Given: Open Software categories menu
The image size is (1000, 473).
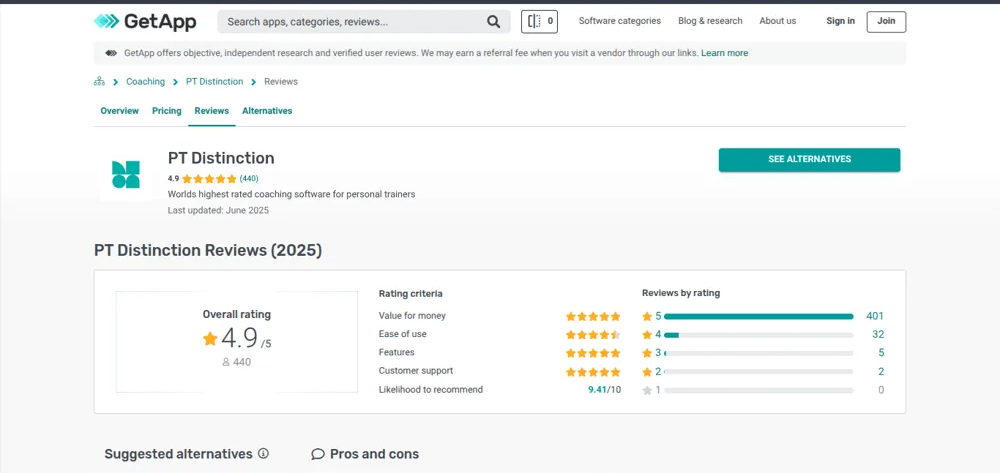Looking at the screenshot, I should tap(620, 21).
